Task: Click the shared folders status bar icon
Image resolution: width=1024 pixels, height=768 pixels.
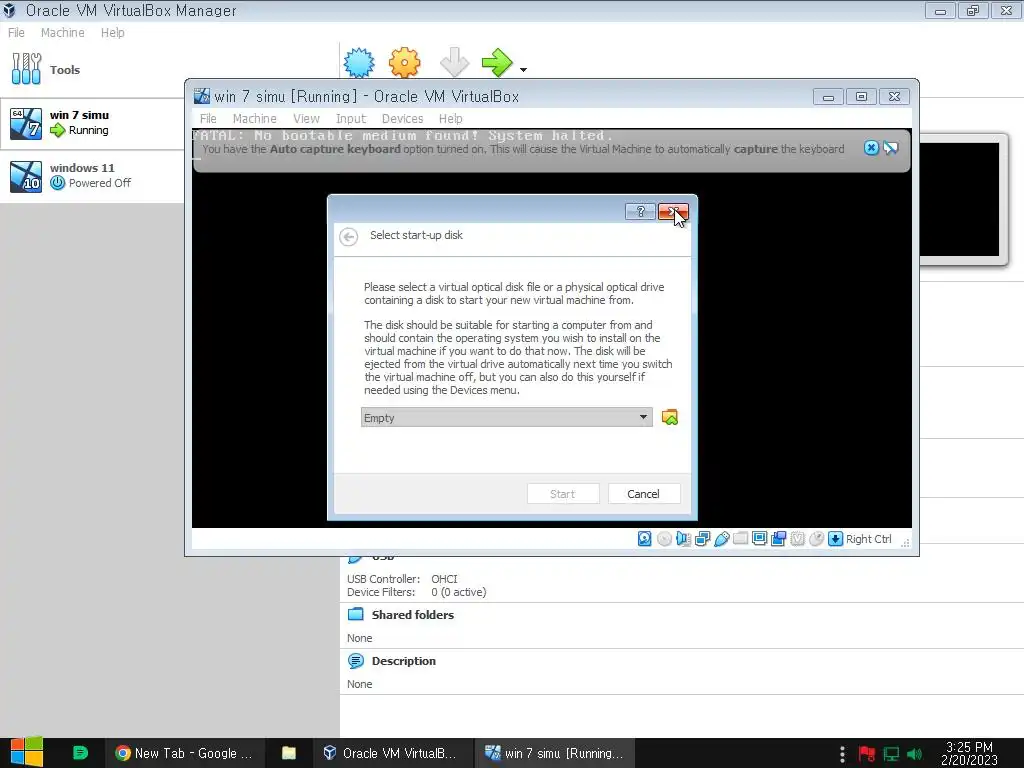Action: (x=741, y=539)
